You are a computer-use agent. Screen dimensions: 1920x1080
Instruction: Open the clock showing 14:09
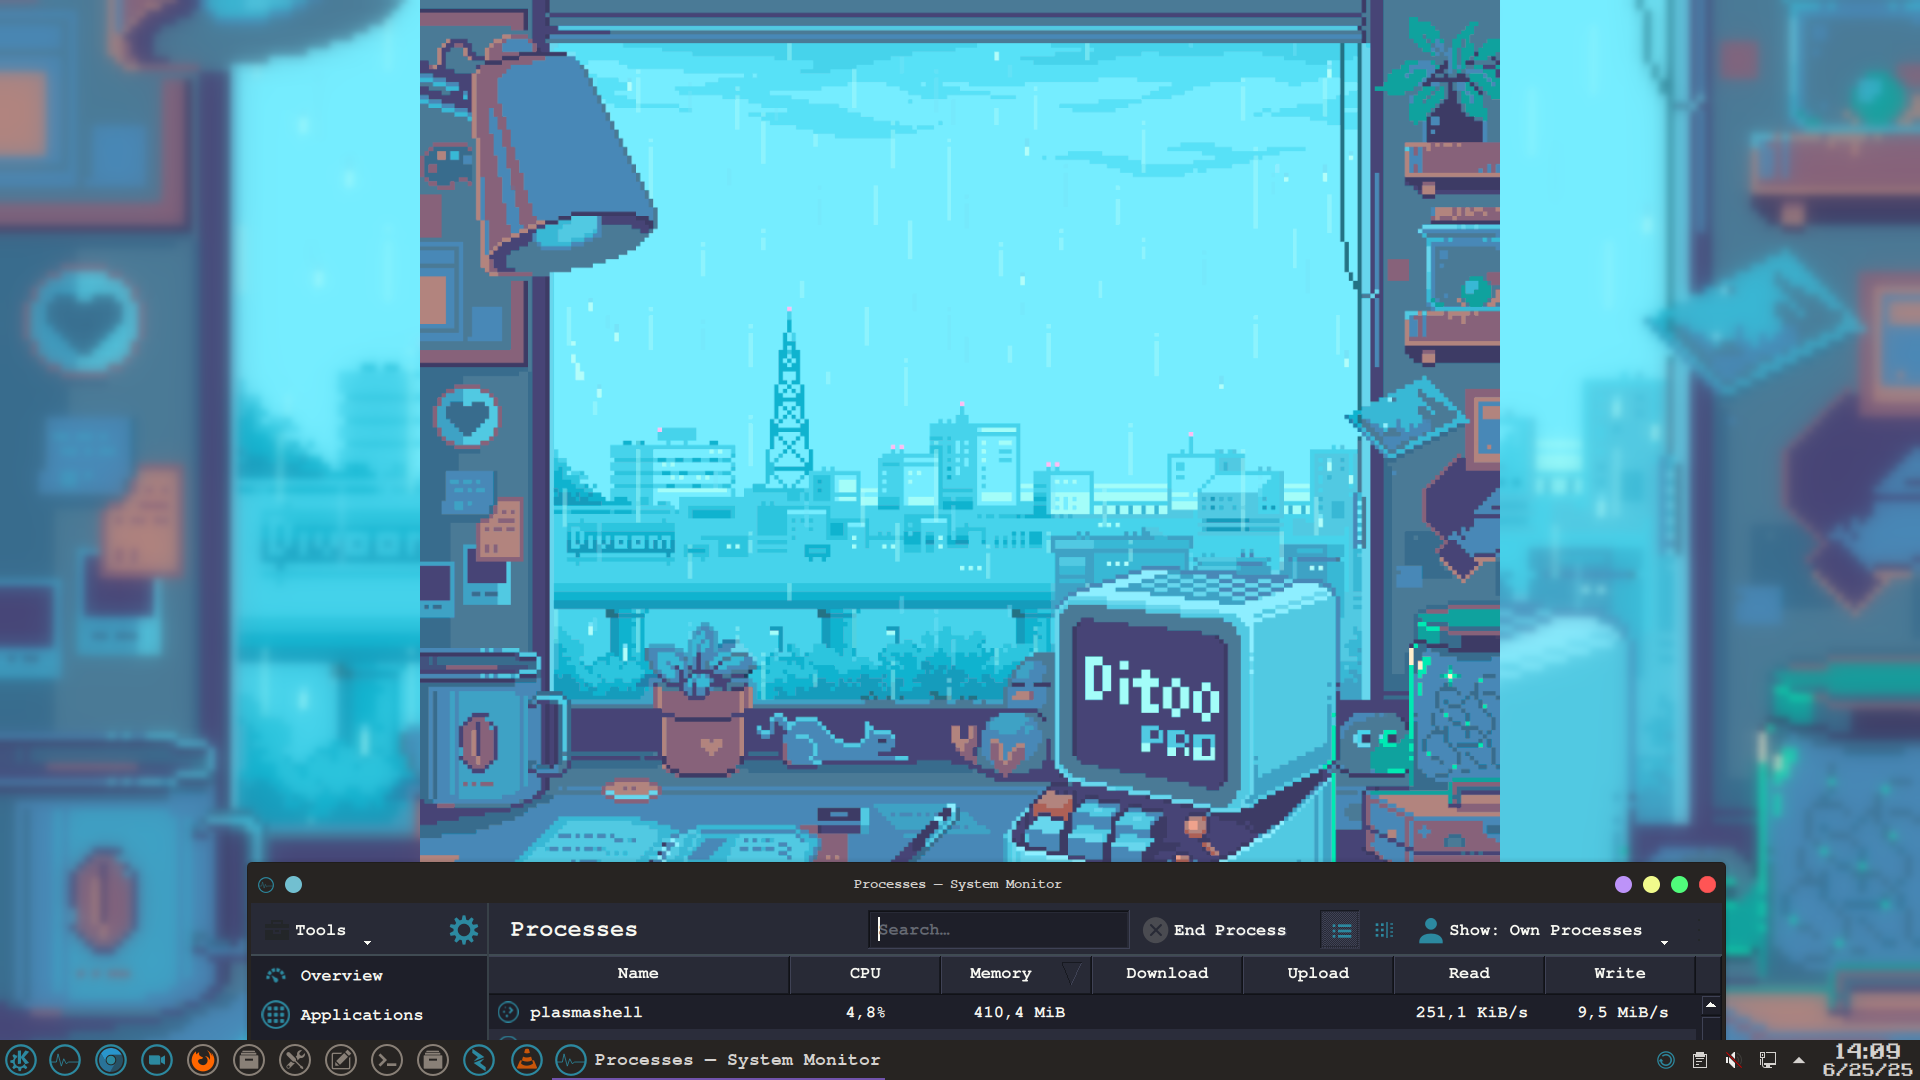click(1867, 1060)
